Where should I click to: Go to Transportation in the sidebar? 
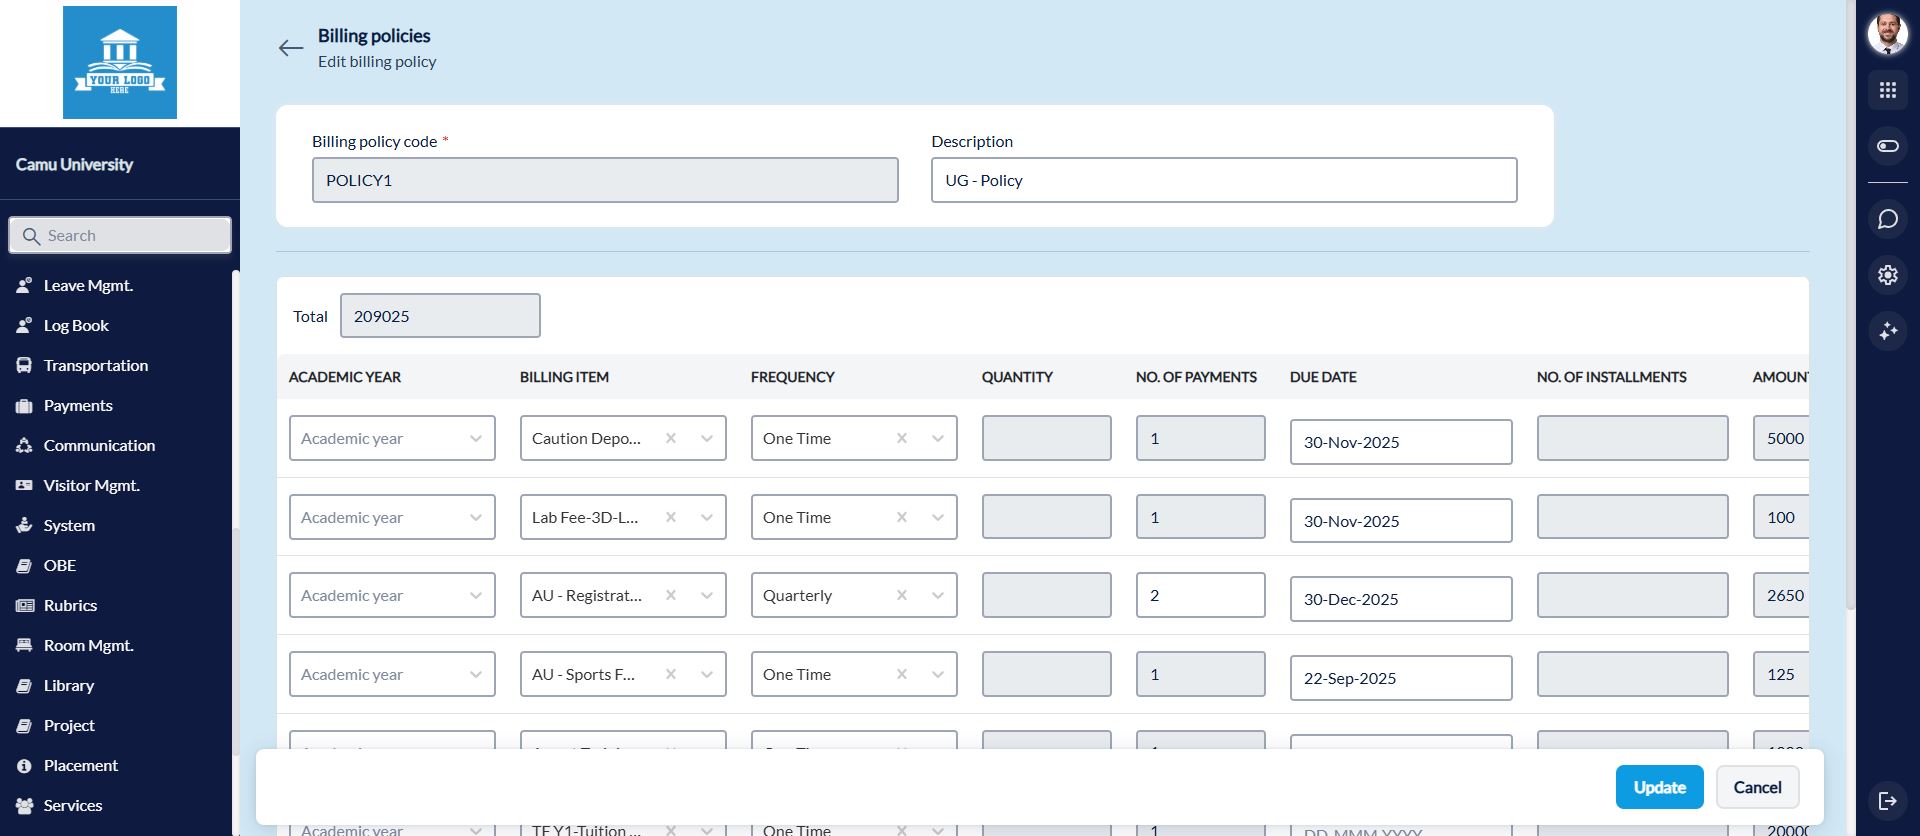pos(95,365)
